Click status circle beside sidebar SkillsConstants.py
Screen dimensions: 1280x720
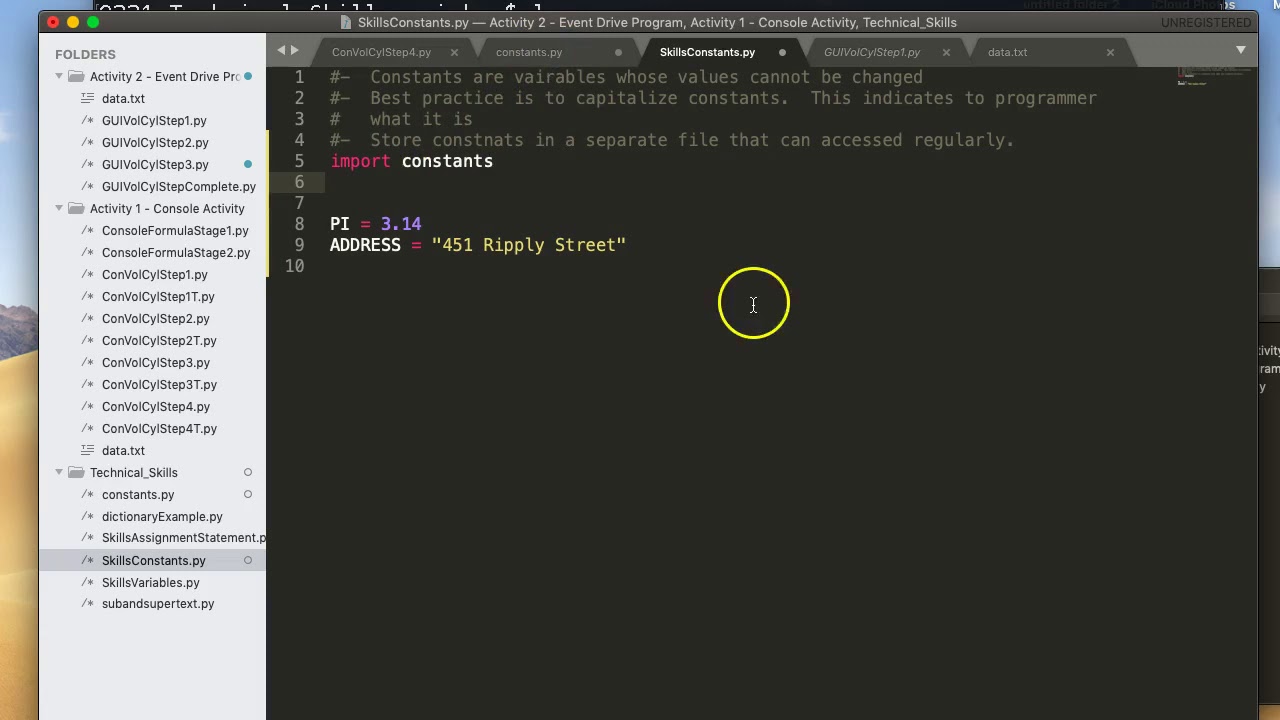click(248, 561)
